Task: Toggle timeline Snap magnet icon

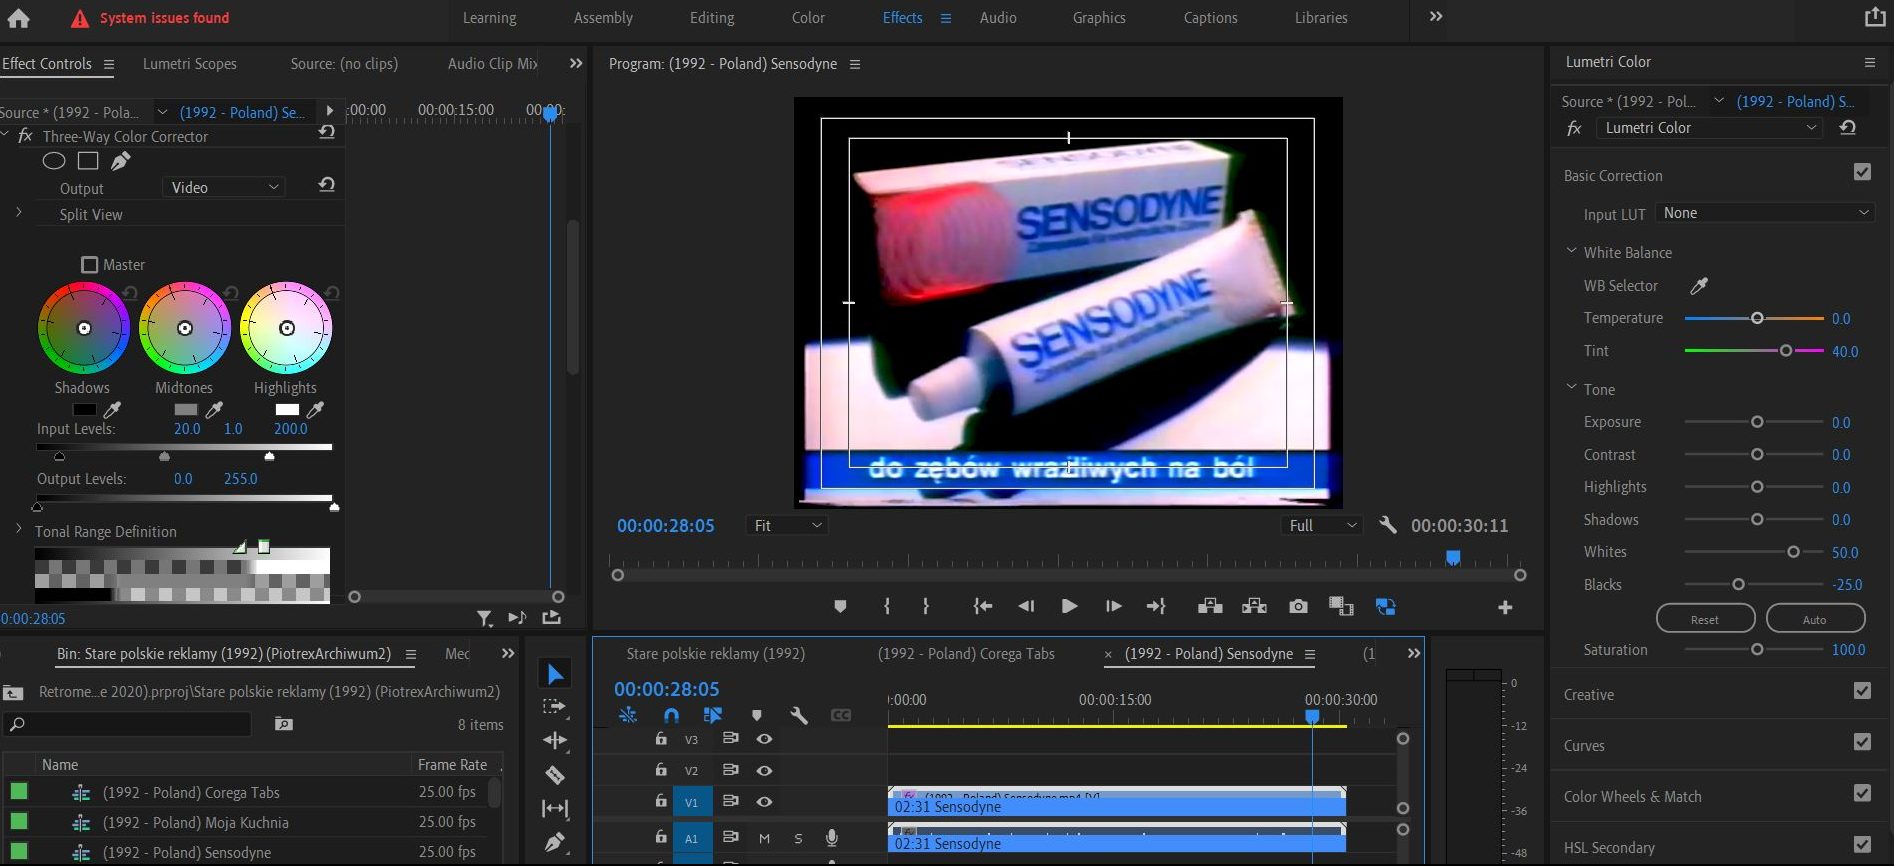Action: pos(671,715)
